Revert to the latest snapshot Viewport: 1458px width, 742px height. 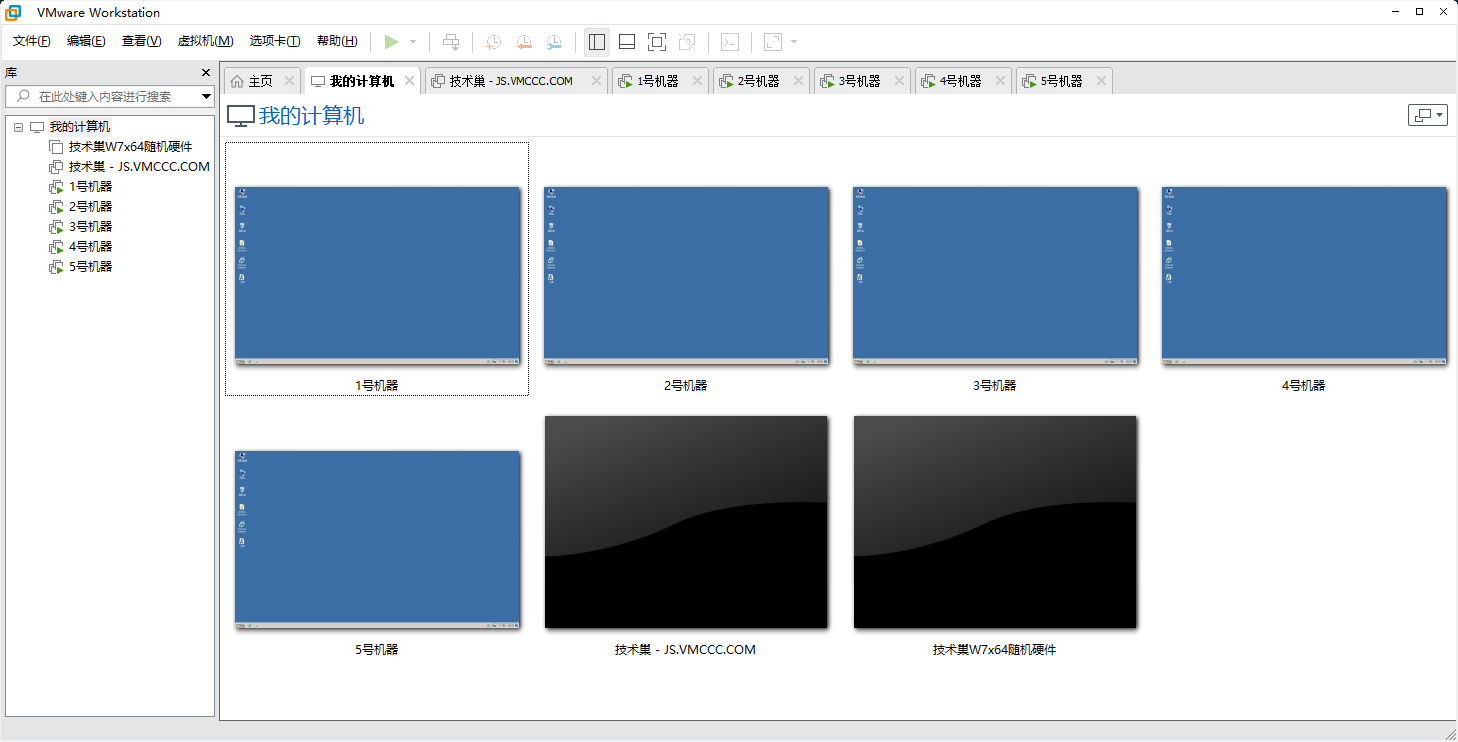523,42
